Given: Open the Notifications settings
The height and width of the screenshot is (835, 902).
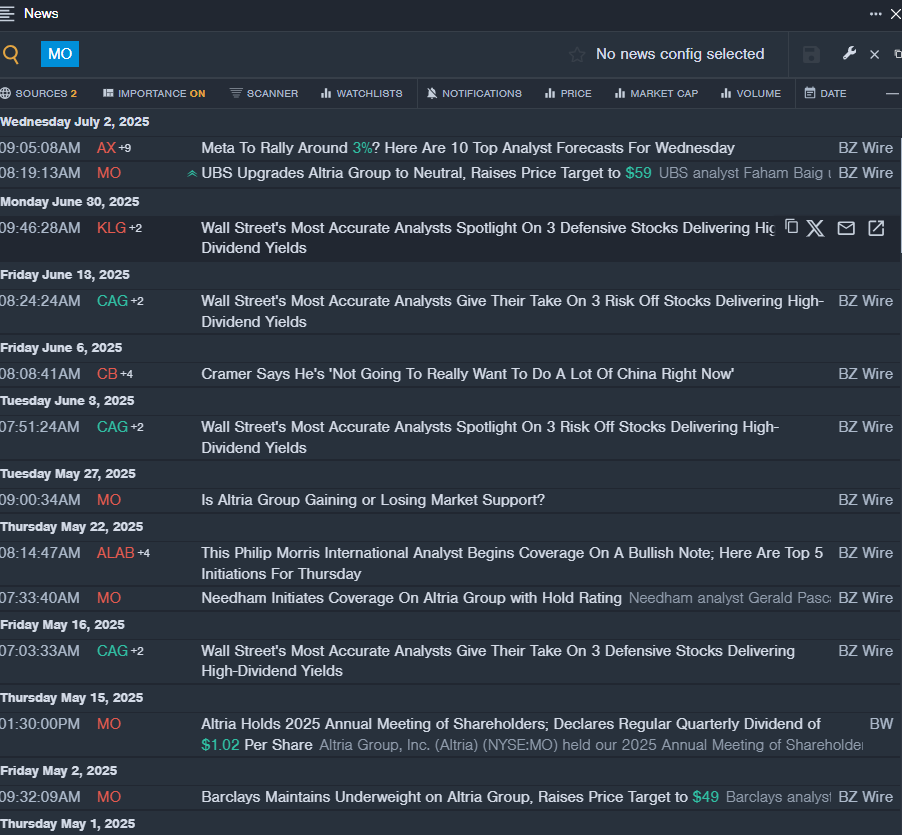Looking at the screenshot, I should click(474, 94).
